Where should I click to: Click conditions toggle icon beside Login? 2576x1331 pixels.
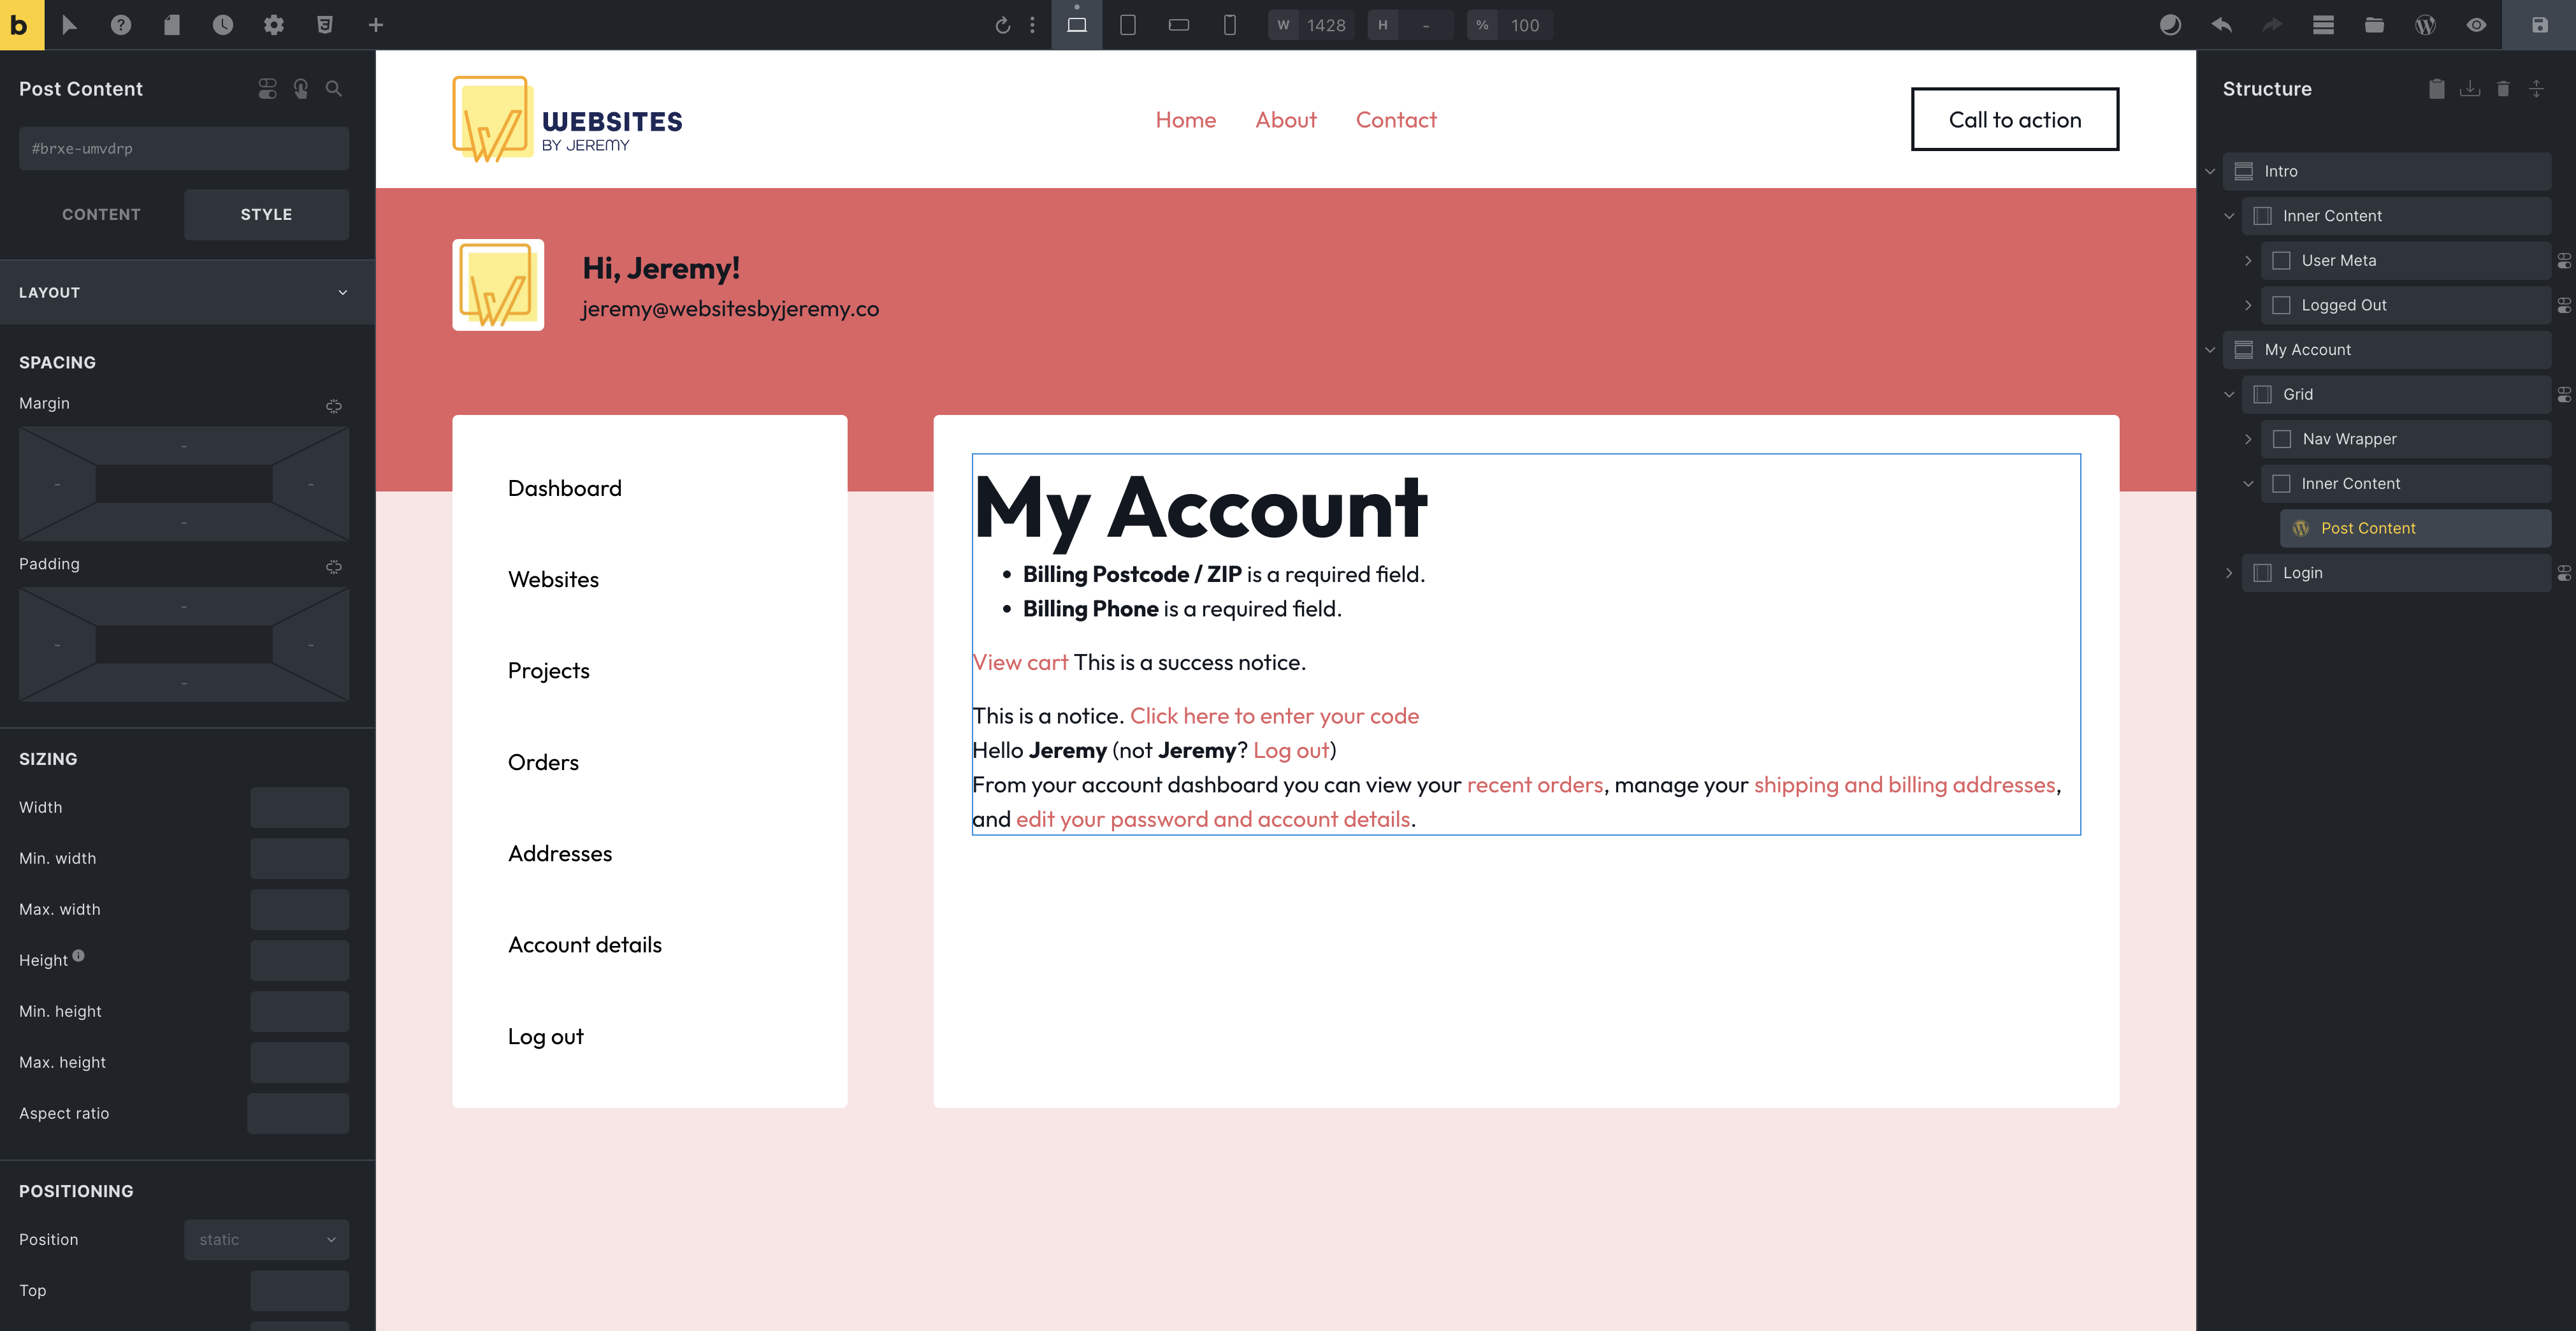(x=2565, y=574)
